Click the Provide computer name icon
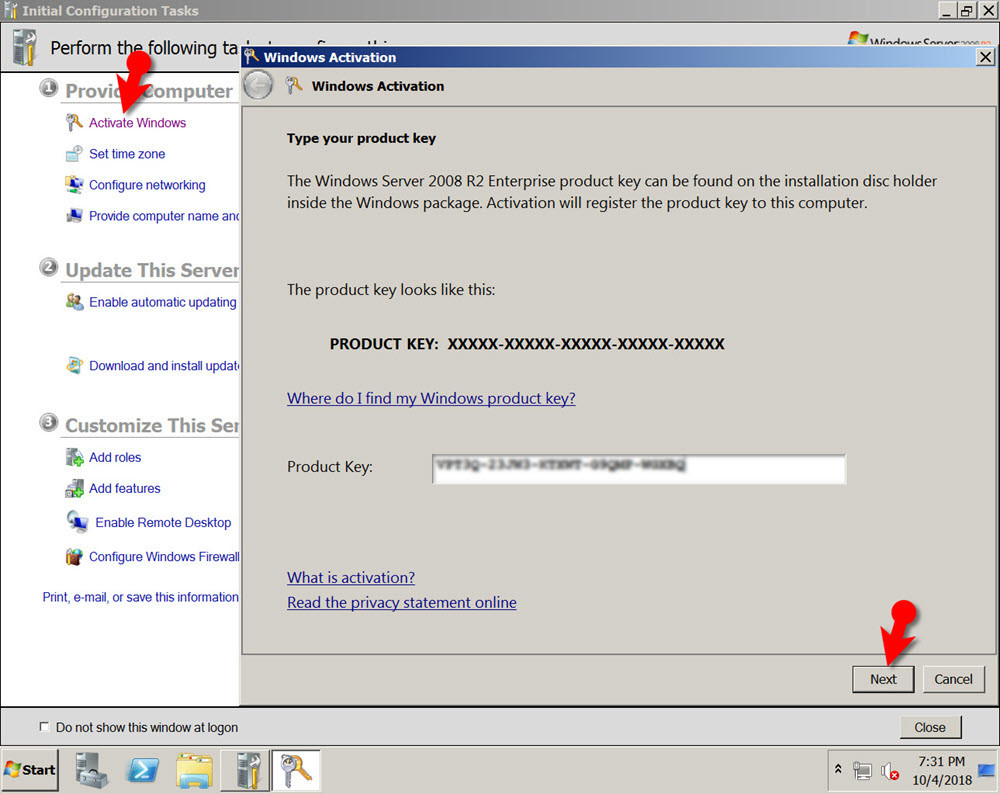 tap(74, 216)
